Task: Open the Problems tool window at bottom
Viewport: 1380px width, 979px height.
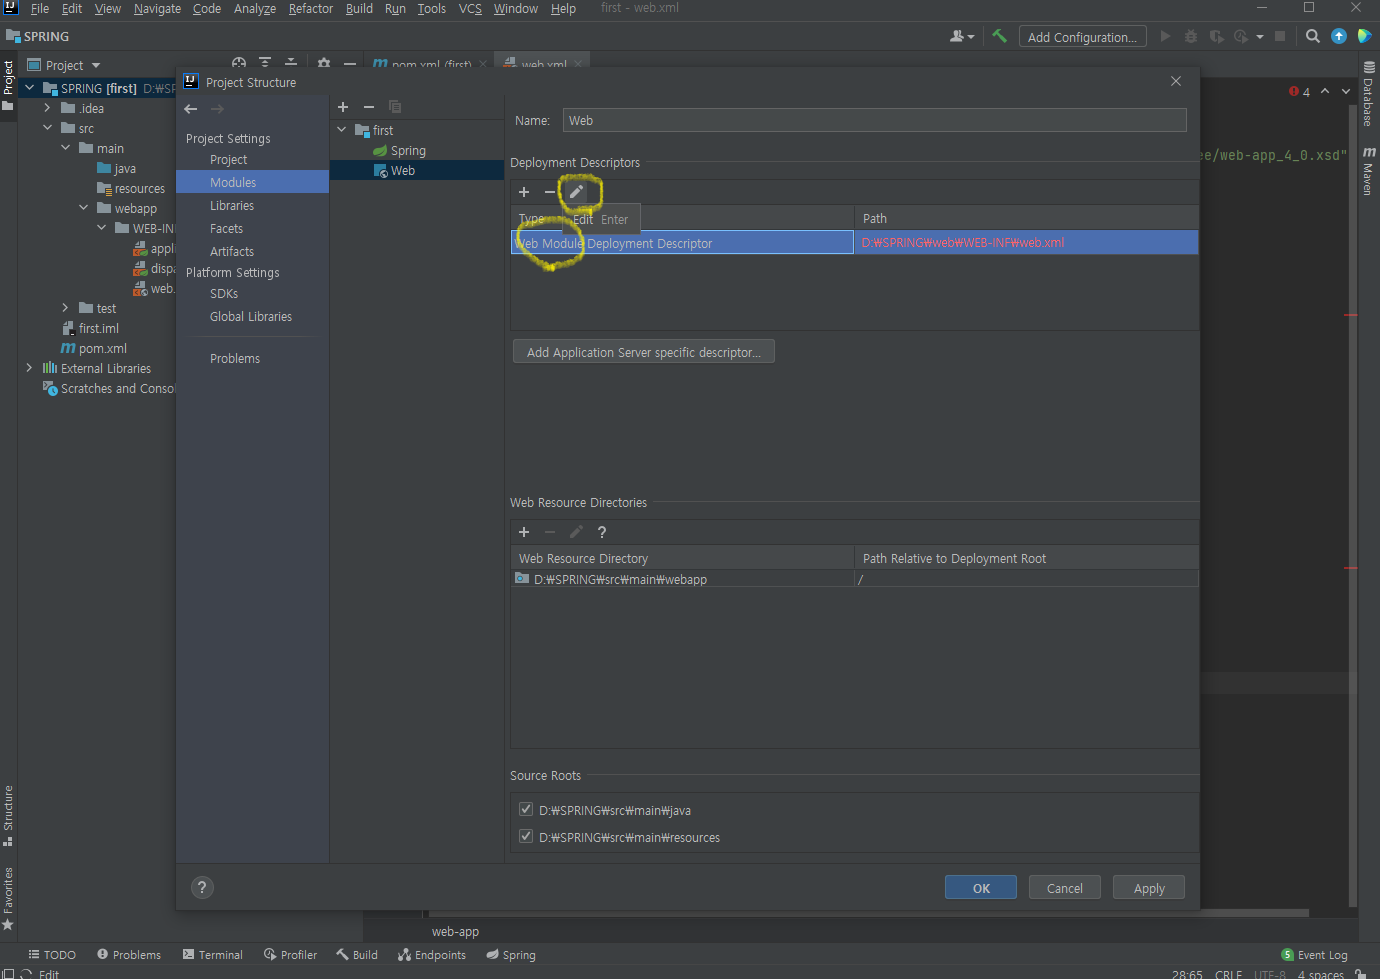Action: [x=129, y=955]
